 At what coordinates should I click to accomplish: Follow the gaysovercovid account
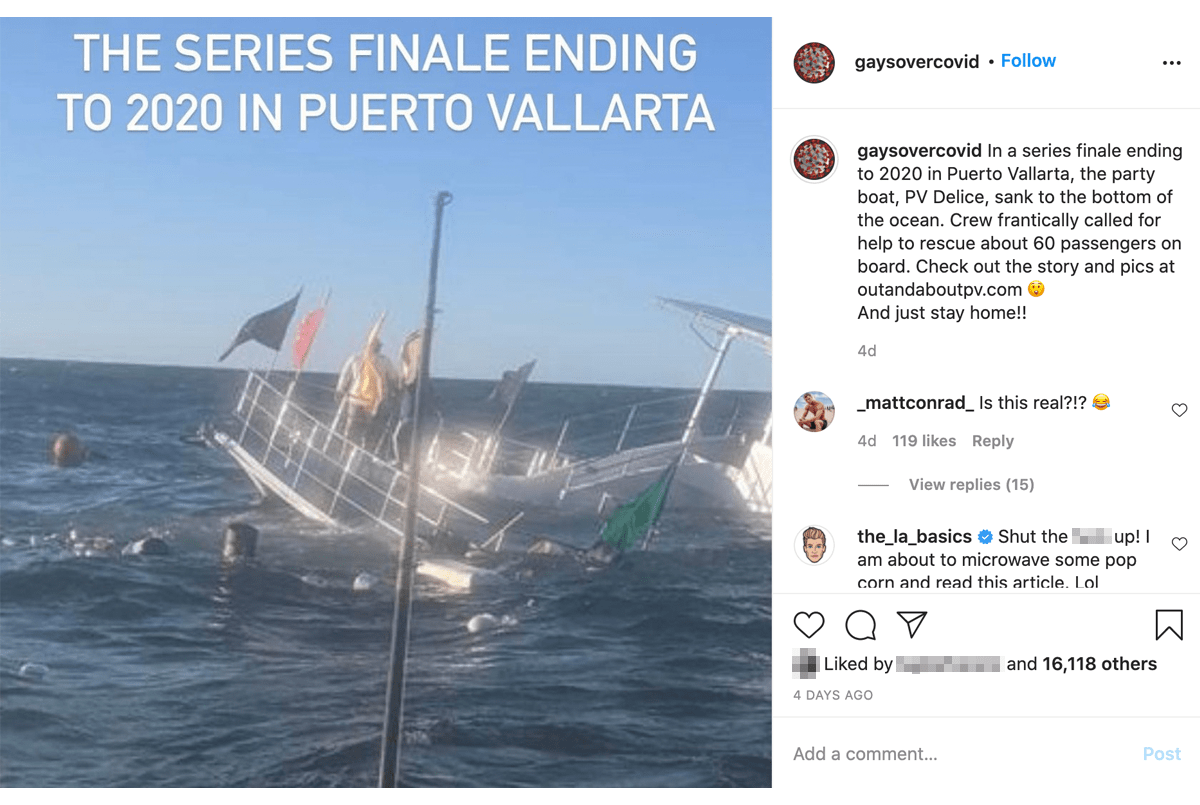1028,61
